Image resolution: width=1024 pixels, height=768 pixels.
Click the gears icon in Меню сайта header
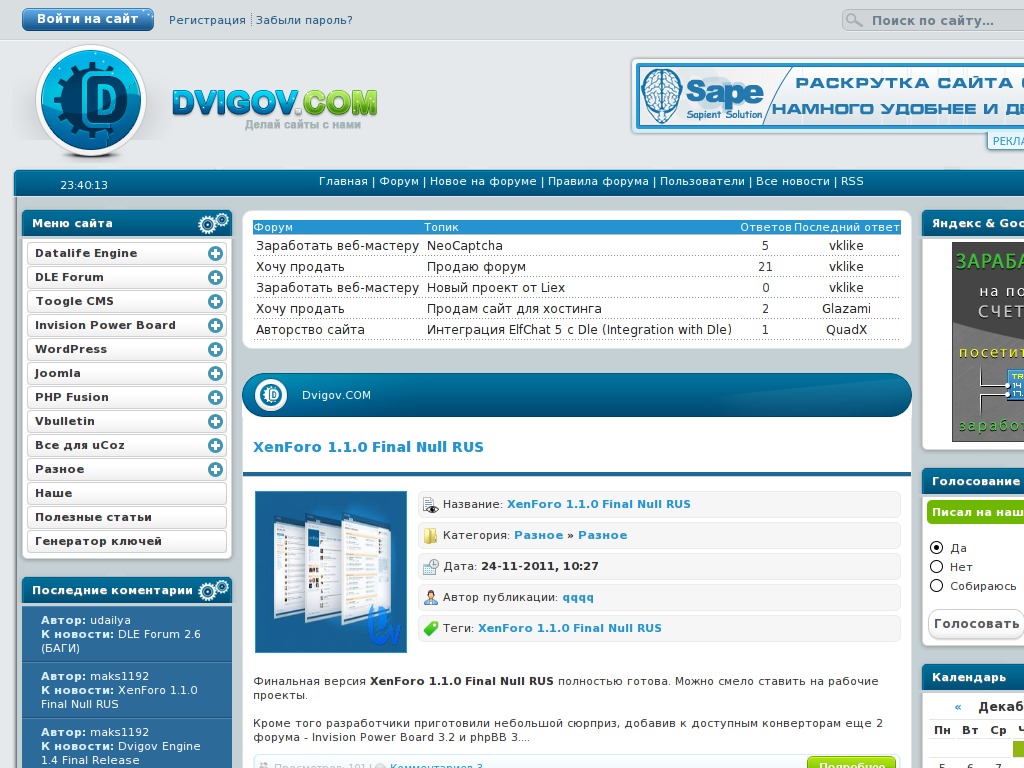(x=213, y=223)
